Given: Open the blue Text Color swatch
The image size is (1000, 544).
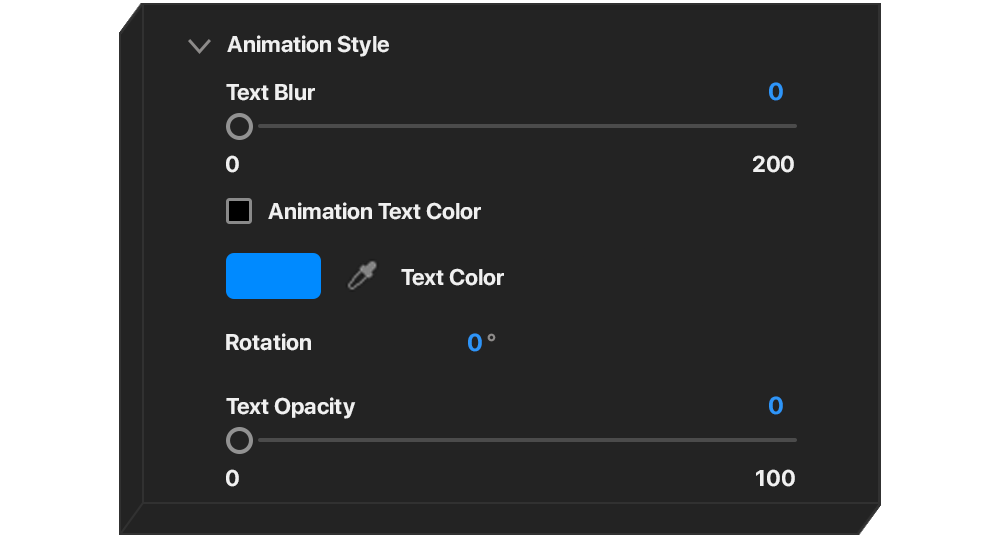Looking at the screenshot, I should pyautogui.click(x=273, y=276).
